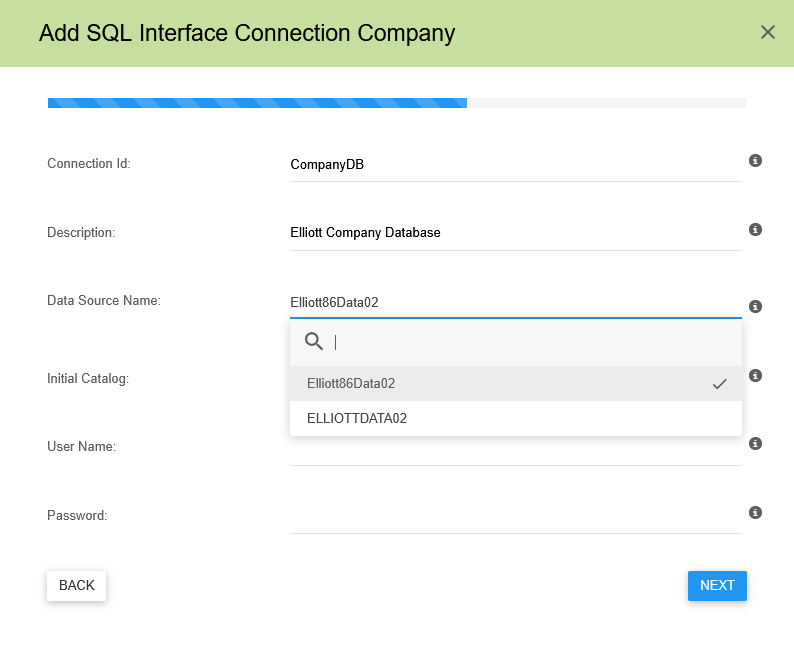Click the info icon for Connection Id
The height and width of the screenshot is (666, 794).
pos(756,160)
